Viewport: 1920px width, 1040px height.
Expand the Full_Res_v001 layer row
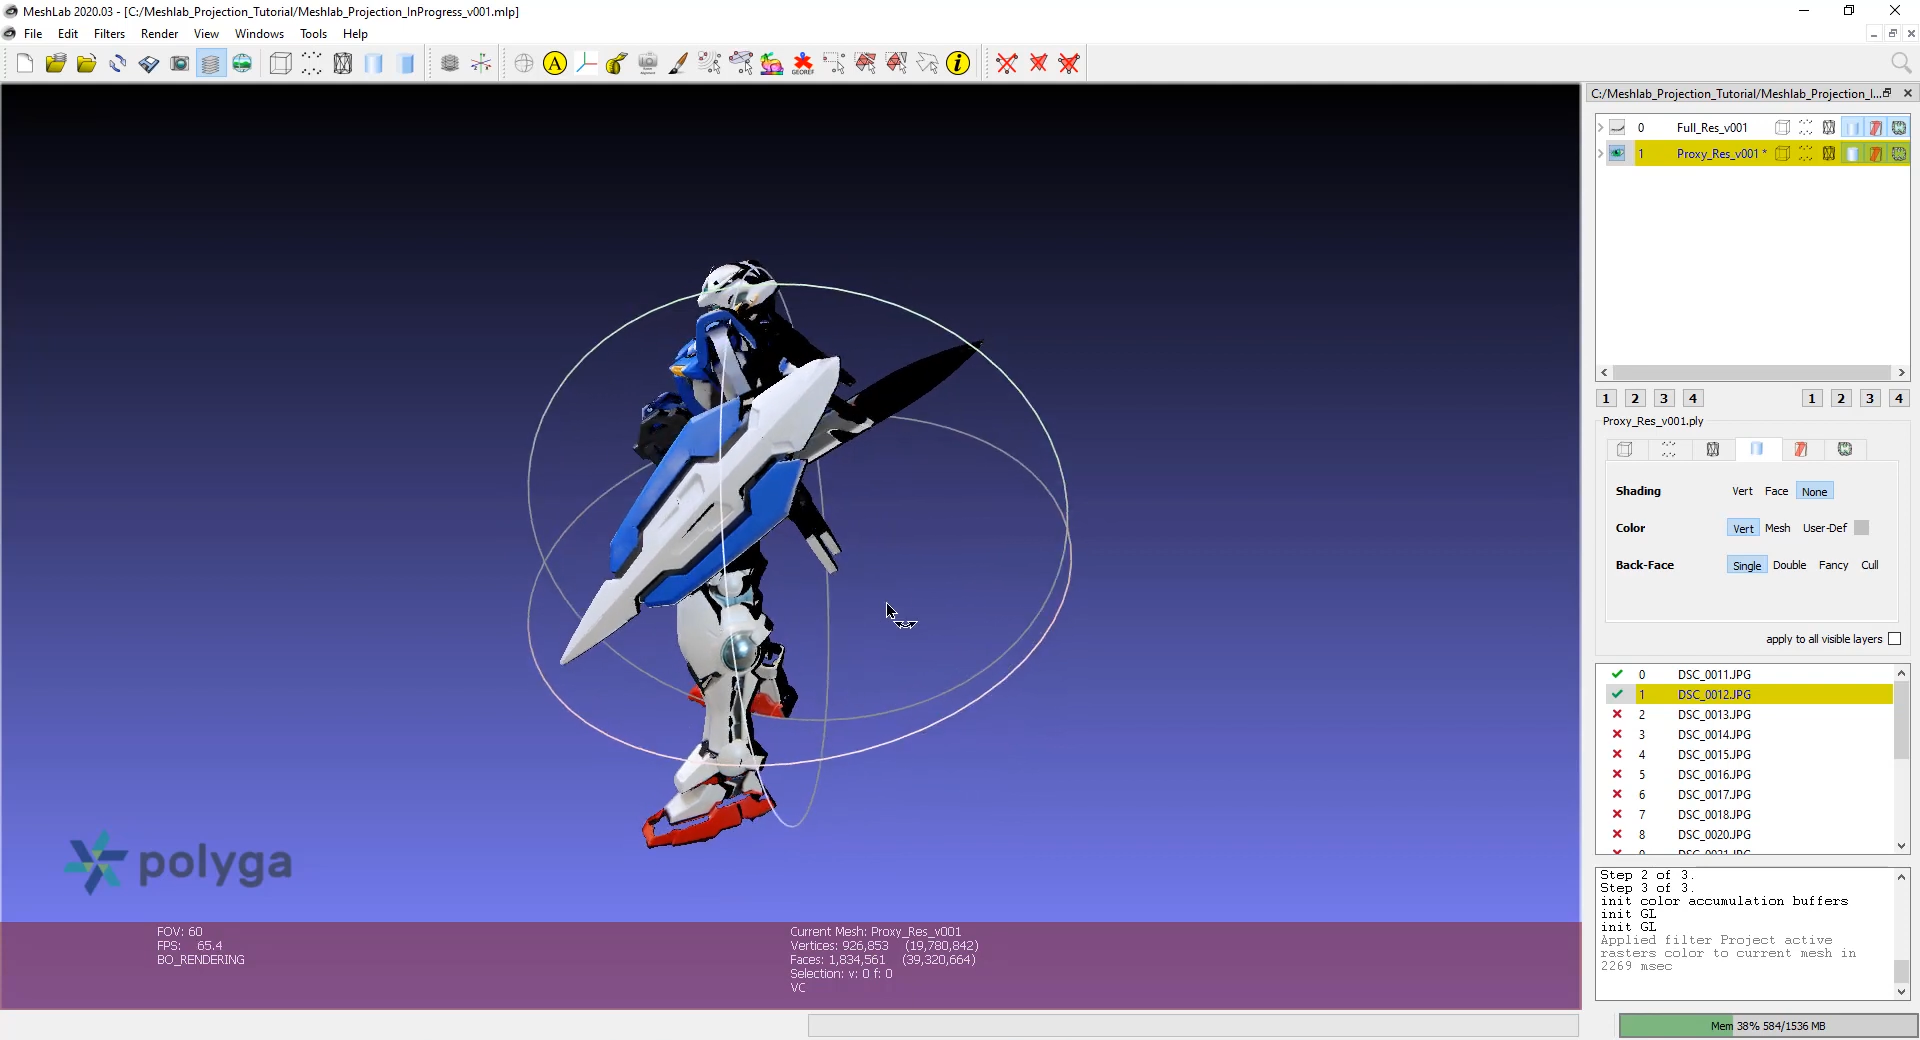tap(1600, 128)
